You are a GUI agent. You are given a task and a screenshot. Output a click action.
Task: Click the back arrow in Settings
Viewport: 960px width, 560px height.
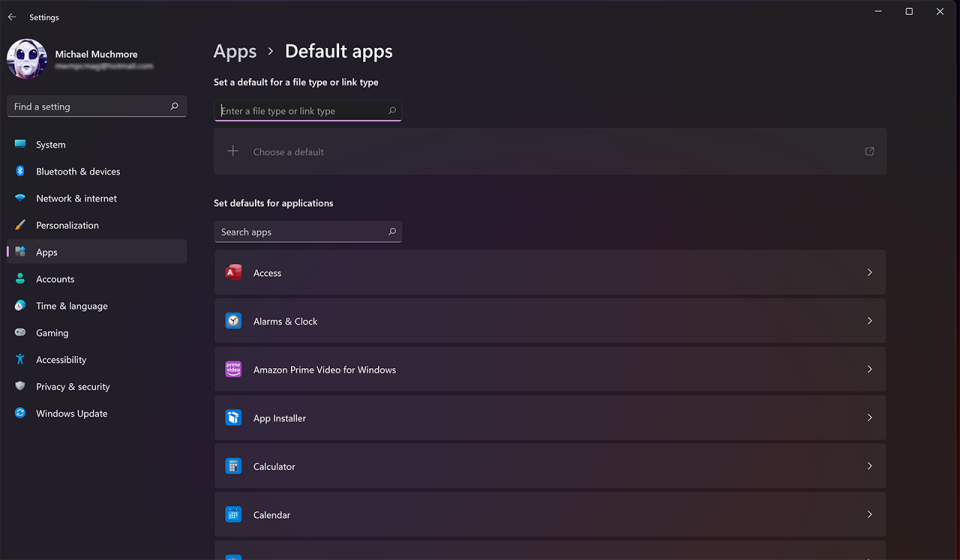pyautogui.click(x=12, y=17)
